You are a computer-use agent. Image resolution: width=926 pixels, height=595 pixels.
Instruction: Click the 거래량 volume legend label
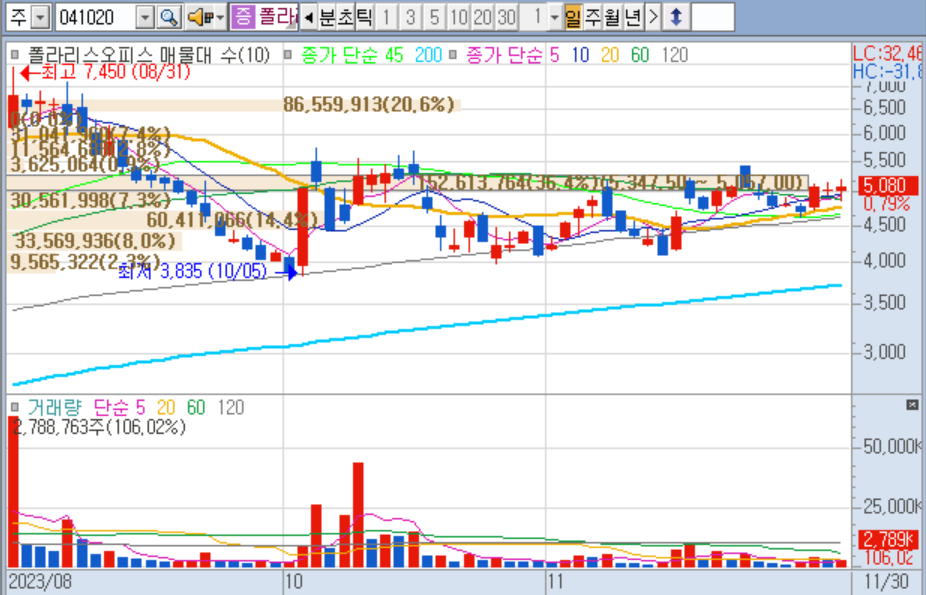point(54,407)
